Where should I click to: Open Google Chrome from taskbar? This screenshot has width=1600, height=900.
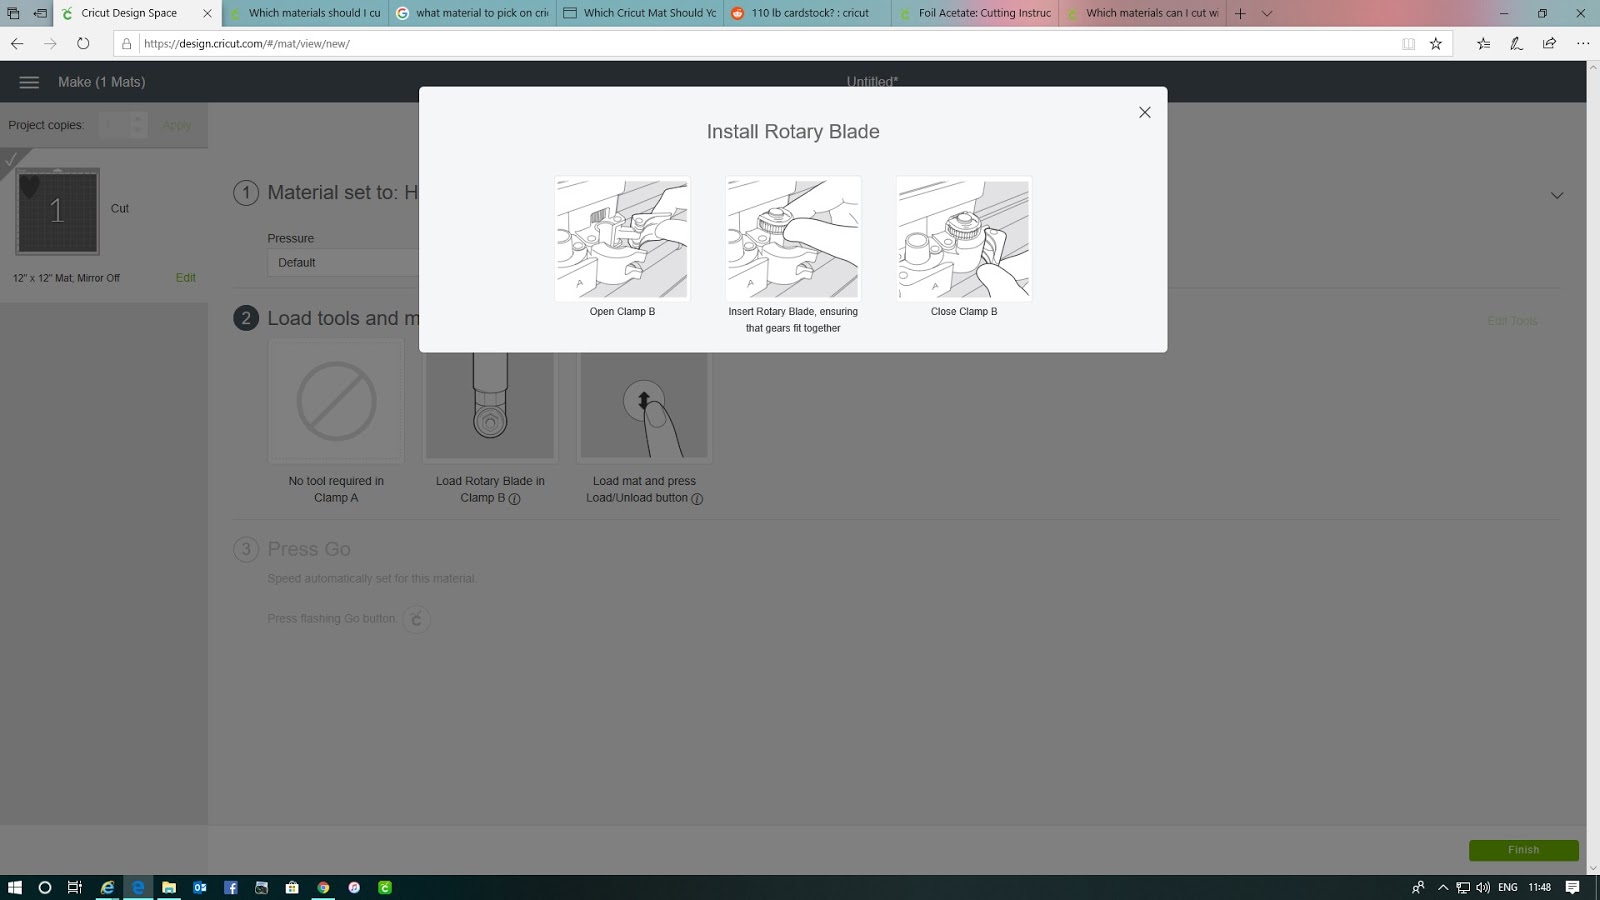[x=323, y=887]
